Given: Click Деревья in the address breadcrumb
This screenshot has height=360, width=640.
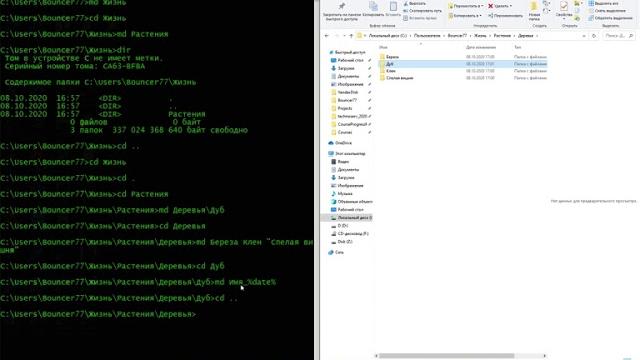Looking at the screenshot, I should tap(526, 36).
